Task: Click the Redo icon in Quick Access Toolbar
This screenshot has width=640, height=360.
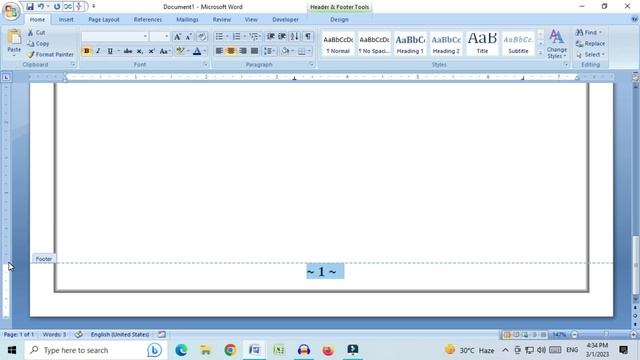Action: point(57,7)
